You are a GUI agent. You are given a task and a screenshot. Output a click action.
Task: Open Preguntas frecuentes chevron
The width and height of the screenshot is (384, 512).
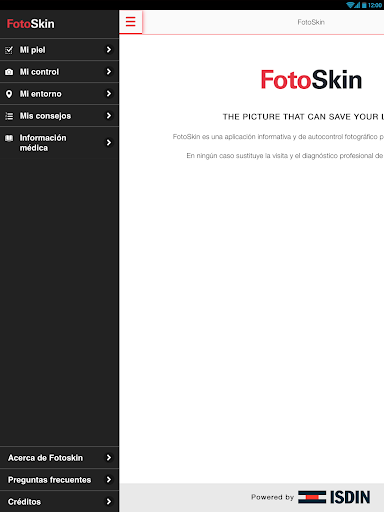point(109,480)
